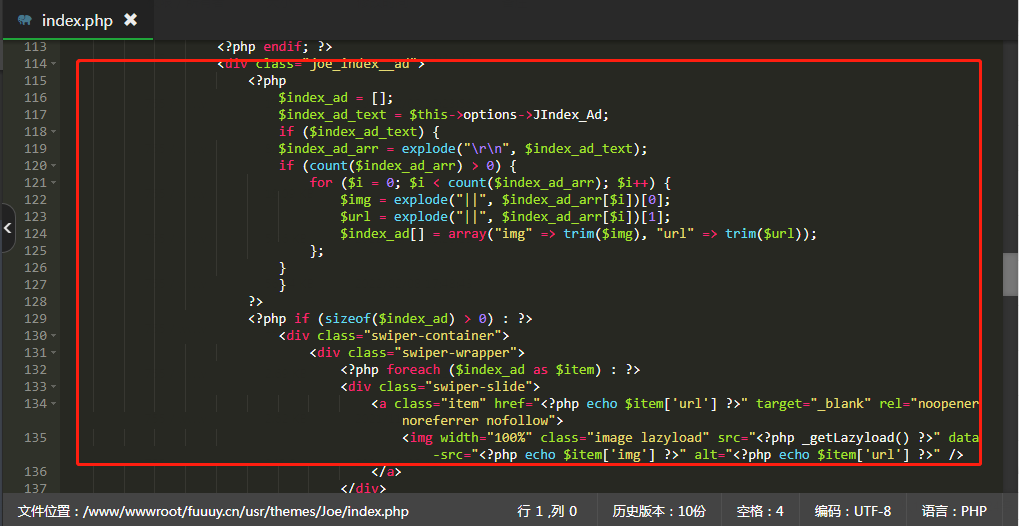
Task: Click the PHP elephant icon on the index.php tab
Action: tap(24, 20)
